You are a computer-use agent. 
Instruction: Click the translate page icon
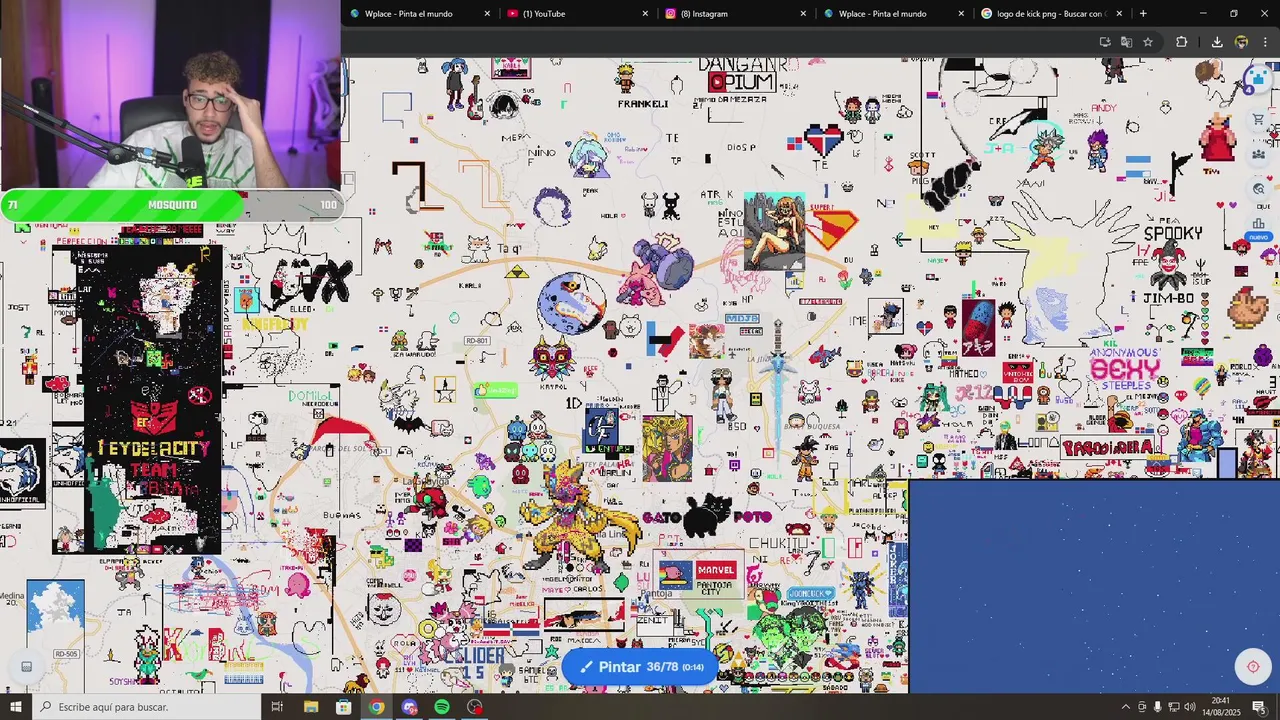point(1126,42)
